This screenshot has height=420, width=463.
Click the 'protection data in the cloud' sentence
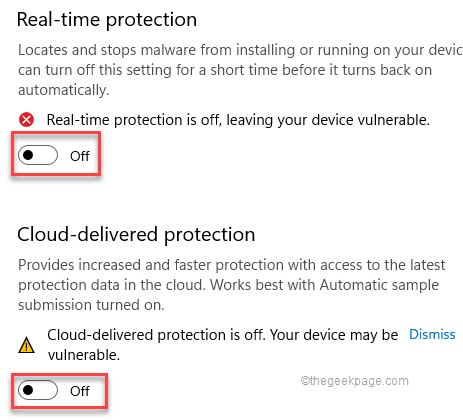point(111,285)
